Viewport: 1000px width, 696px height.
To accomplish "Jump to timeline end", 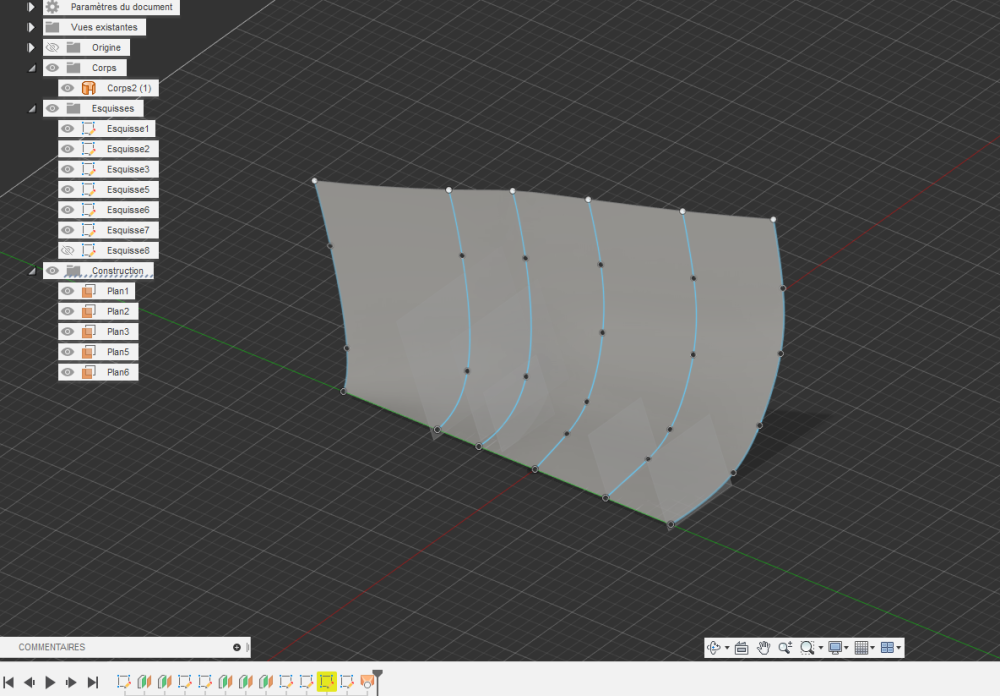I will (x=93, y=683).
